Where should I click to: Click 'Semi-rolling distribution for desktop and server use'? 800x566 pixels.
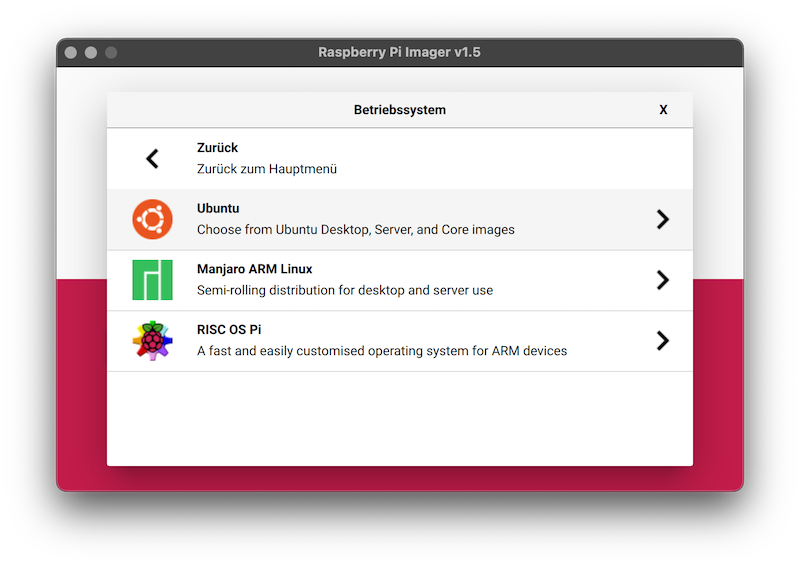[345, 290]
